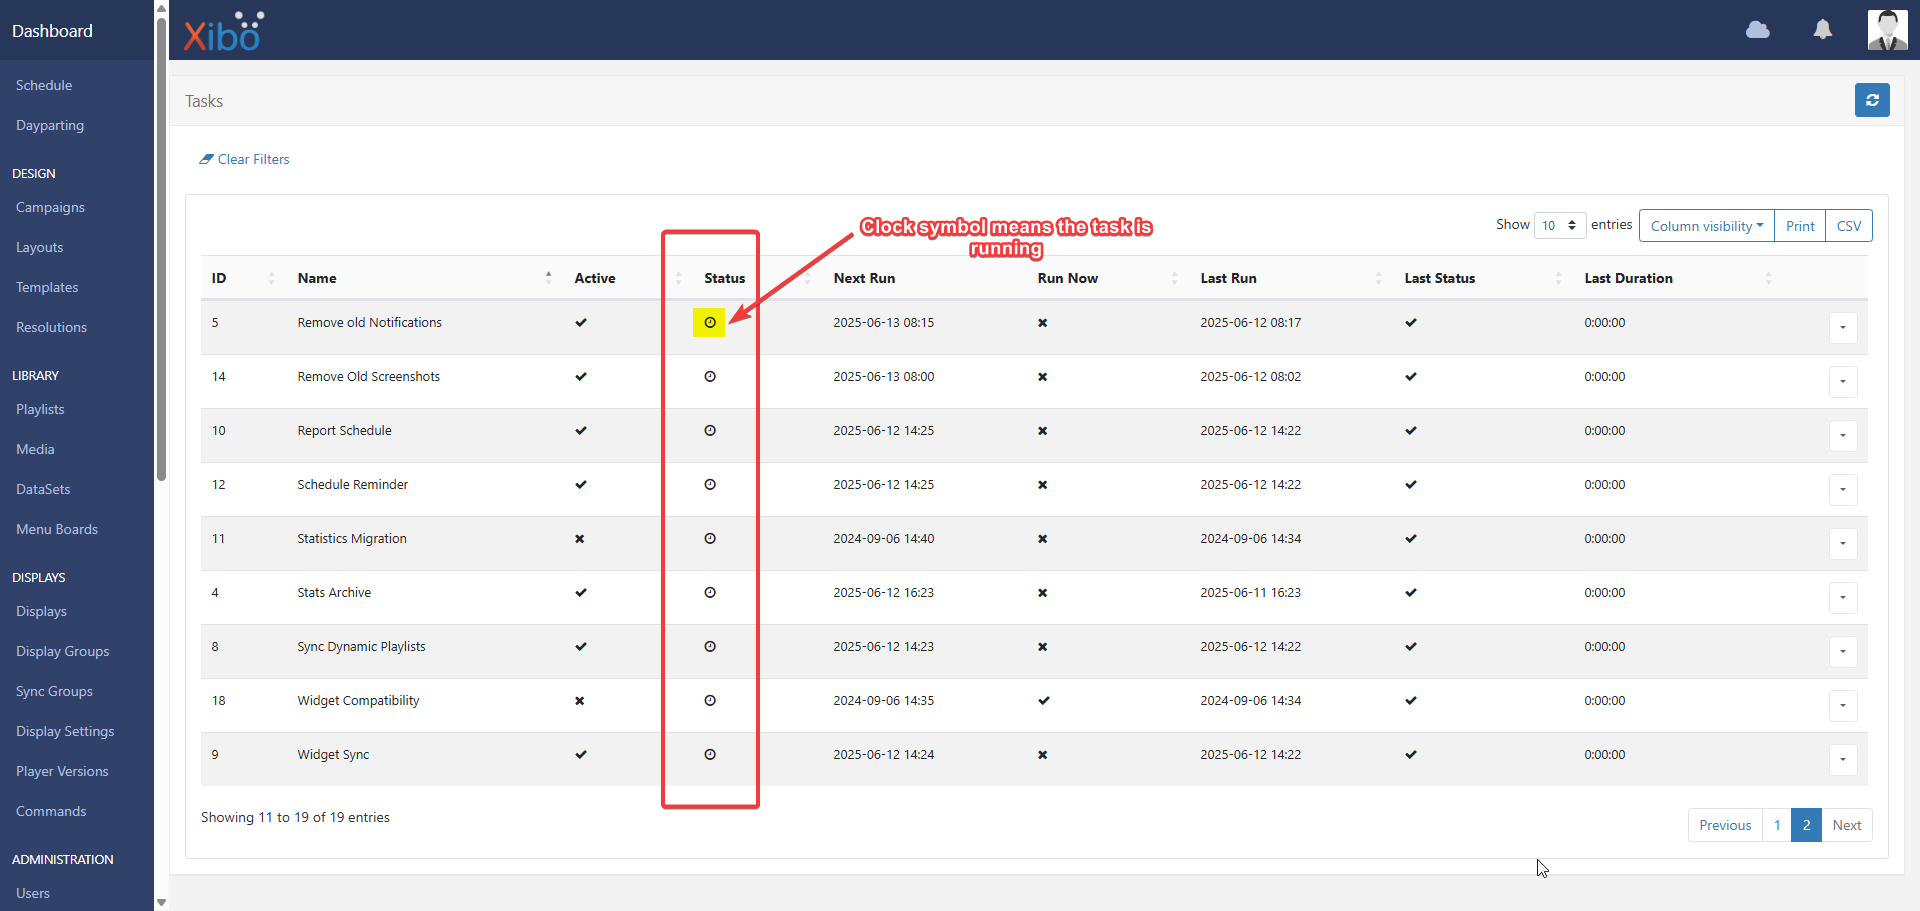Screen dimensions: 1920x911
Task: Open the cloud icon in header
Action: (x=1757, y=30)
